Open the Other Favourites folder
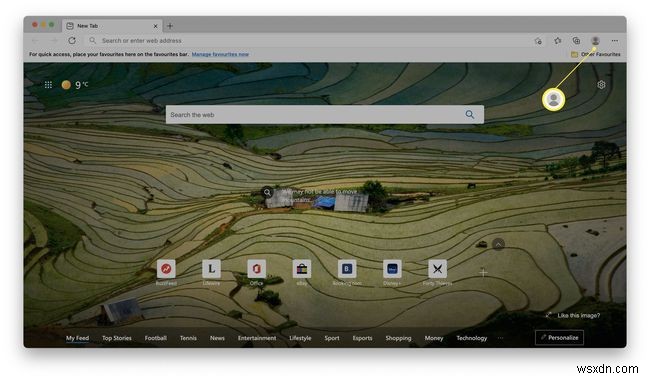 coord(595,54)
